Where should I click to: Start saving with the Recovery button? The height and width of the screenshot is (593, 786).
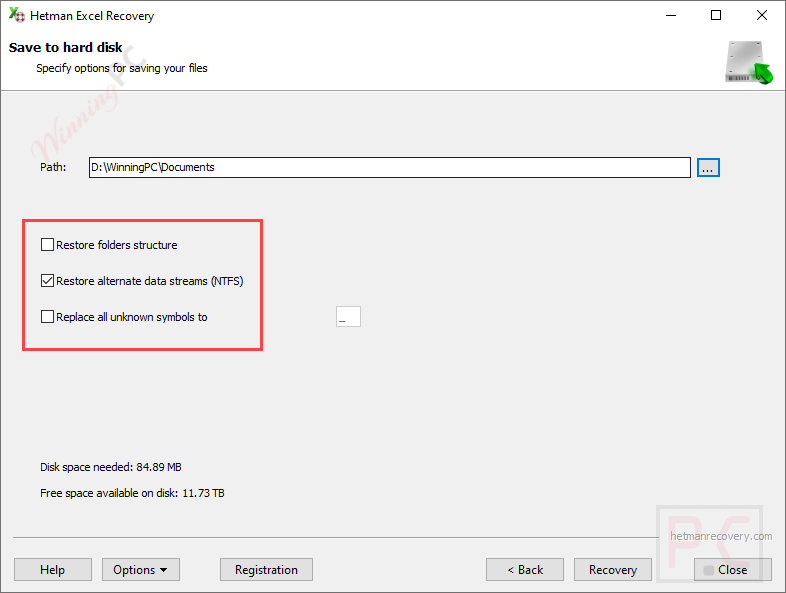pyautogui.click(x=613, y=569)
